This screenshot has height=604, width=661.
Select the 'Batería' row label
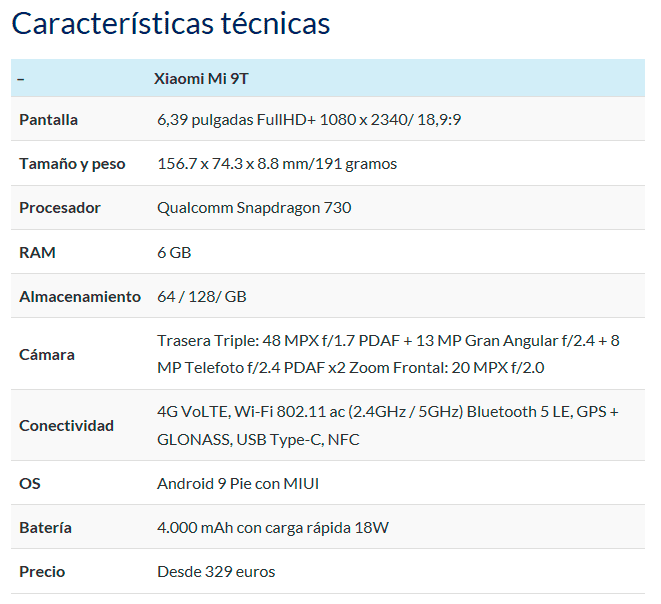pyautogui.click(x=46, y=527)
